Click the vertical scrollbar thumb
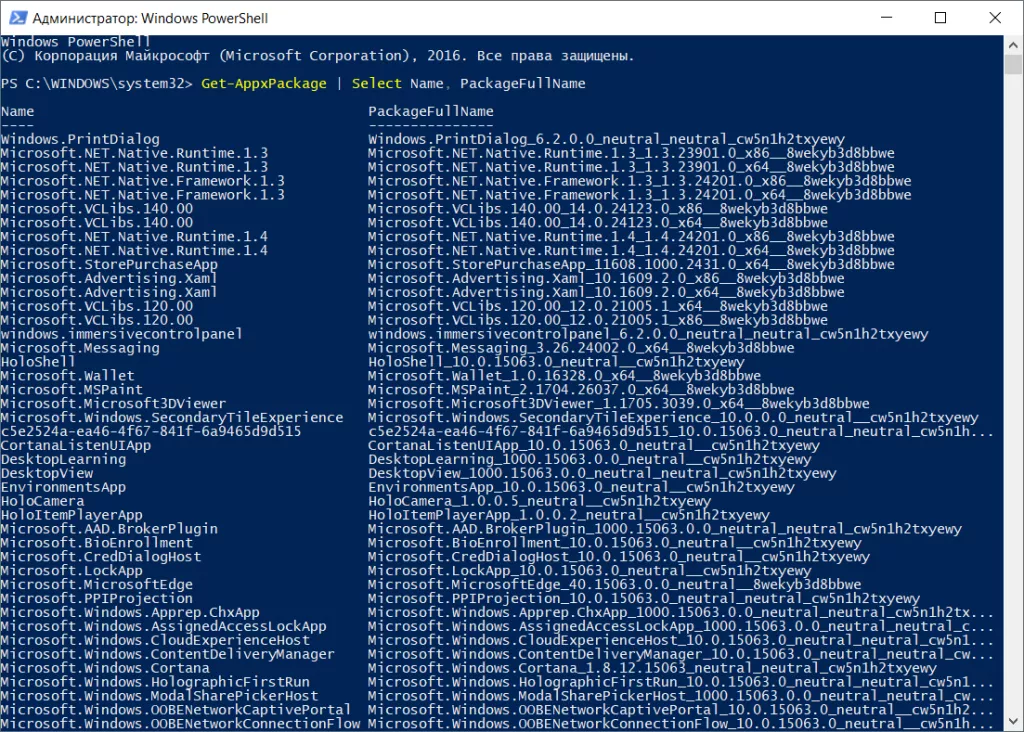Image resolution: width=1024 pixels, height=732 pixels. [x=1013, y=64]
